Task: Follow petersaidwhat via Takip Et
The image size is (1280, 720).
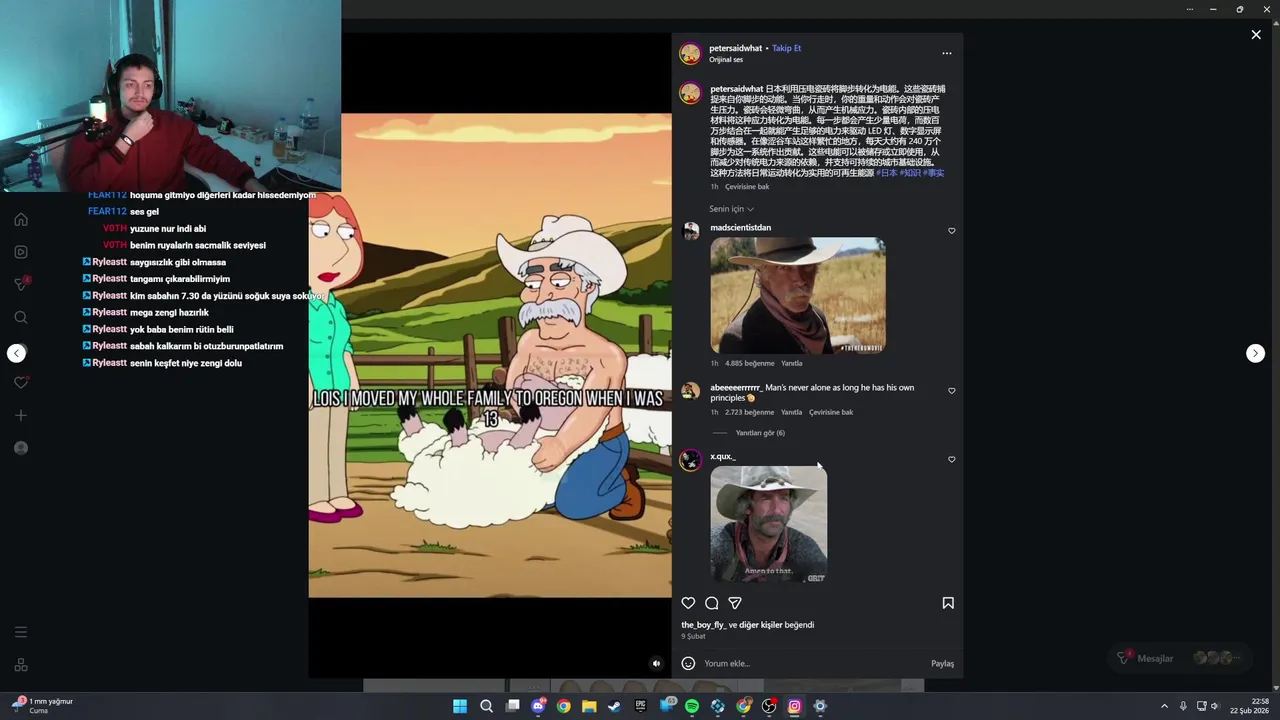Action: pos(786,48)
